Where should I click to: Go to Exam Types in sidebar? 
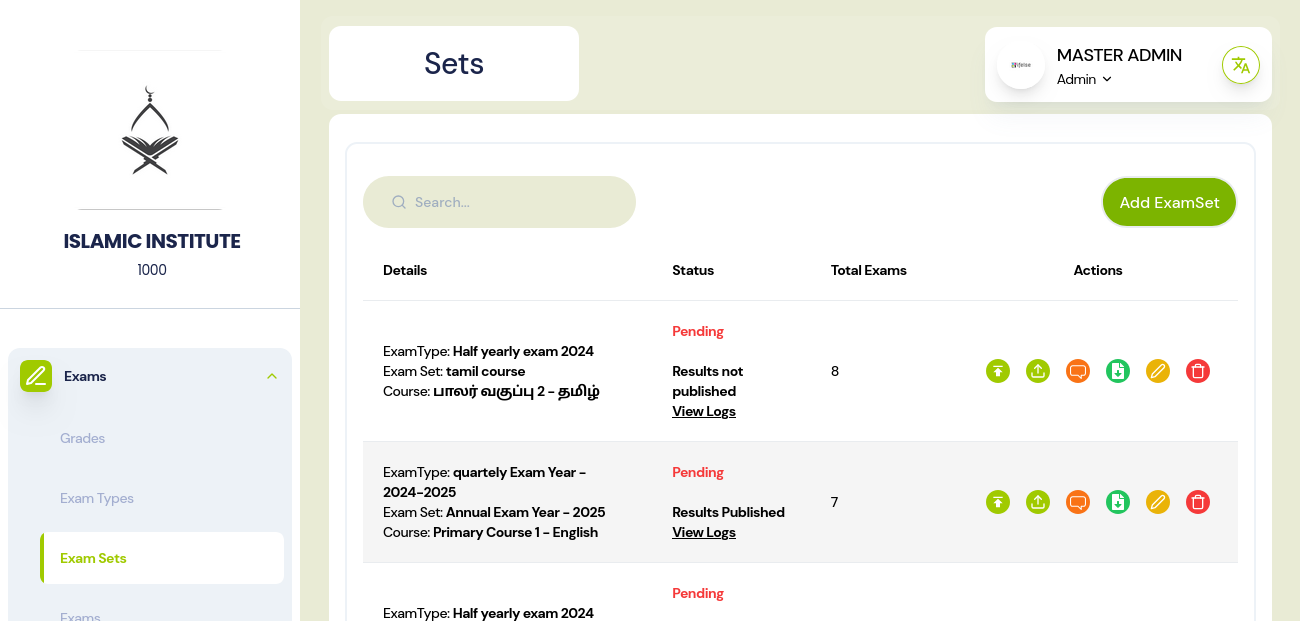[x=97, y=498]
